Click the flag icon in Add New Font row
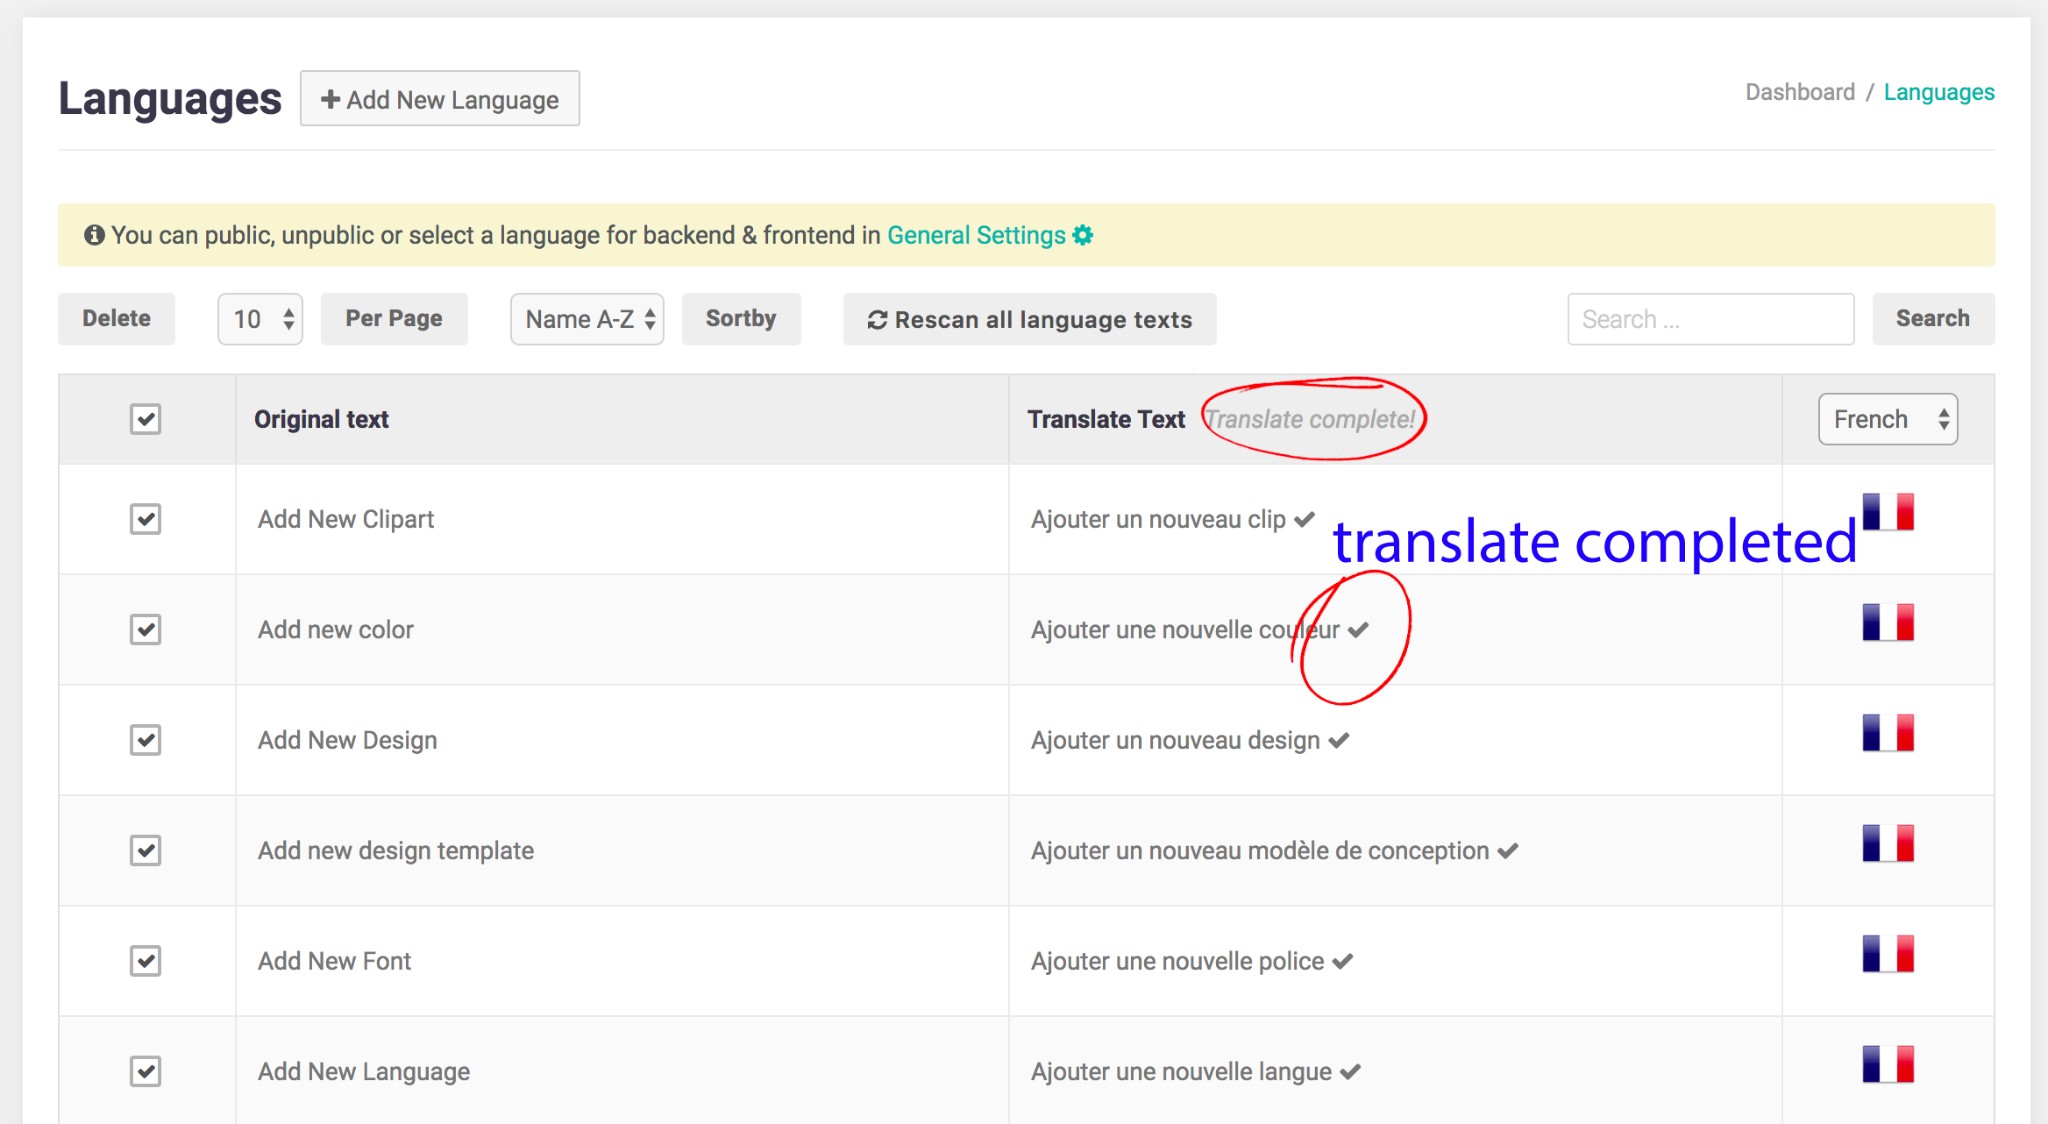Image resolution: width=2048 pixels, height=1124 pixels. pos(1887,953)
